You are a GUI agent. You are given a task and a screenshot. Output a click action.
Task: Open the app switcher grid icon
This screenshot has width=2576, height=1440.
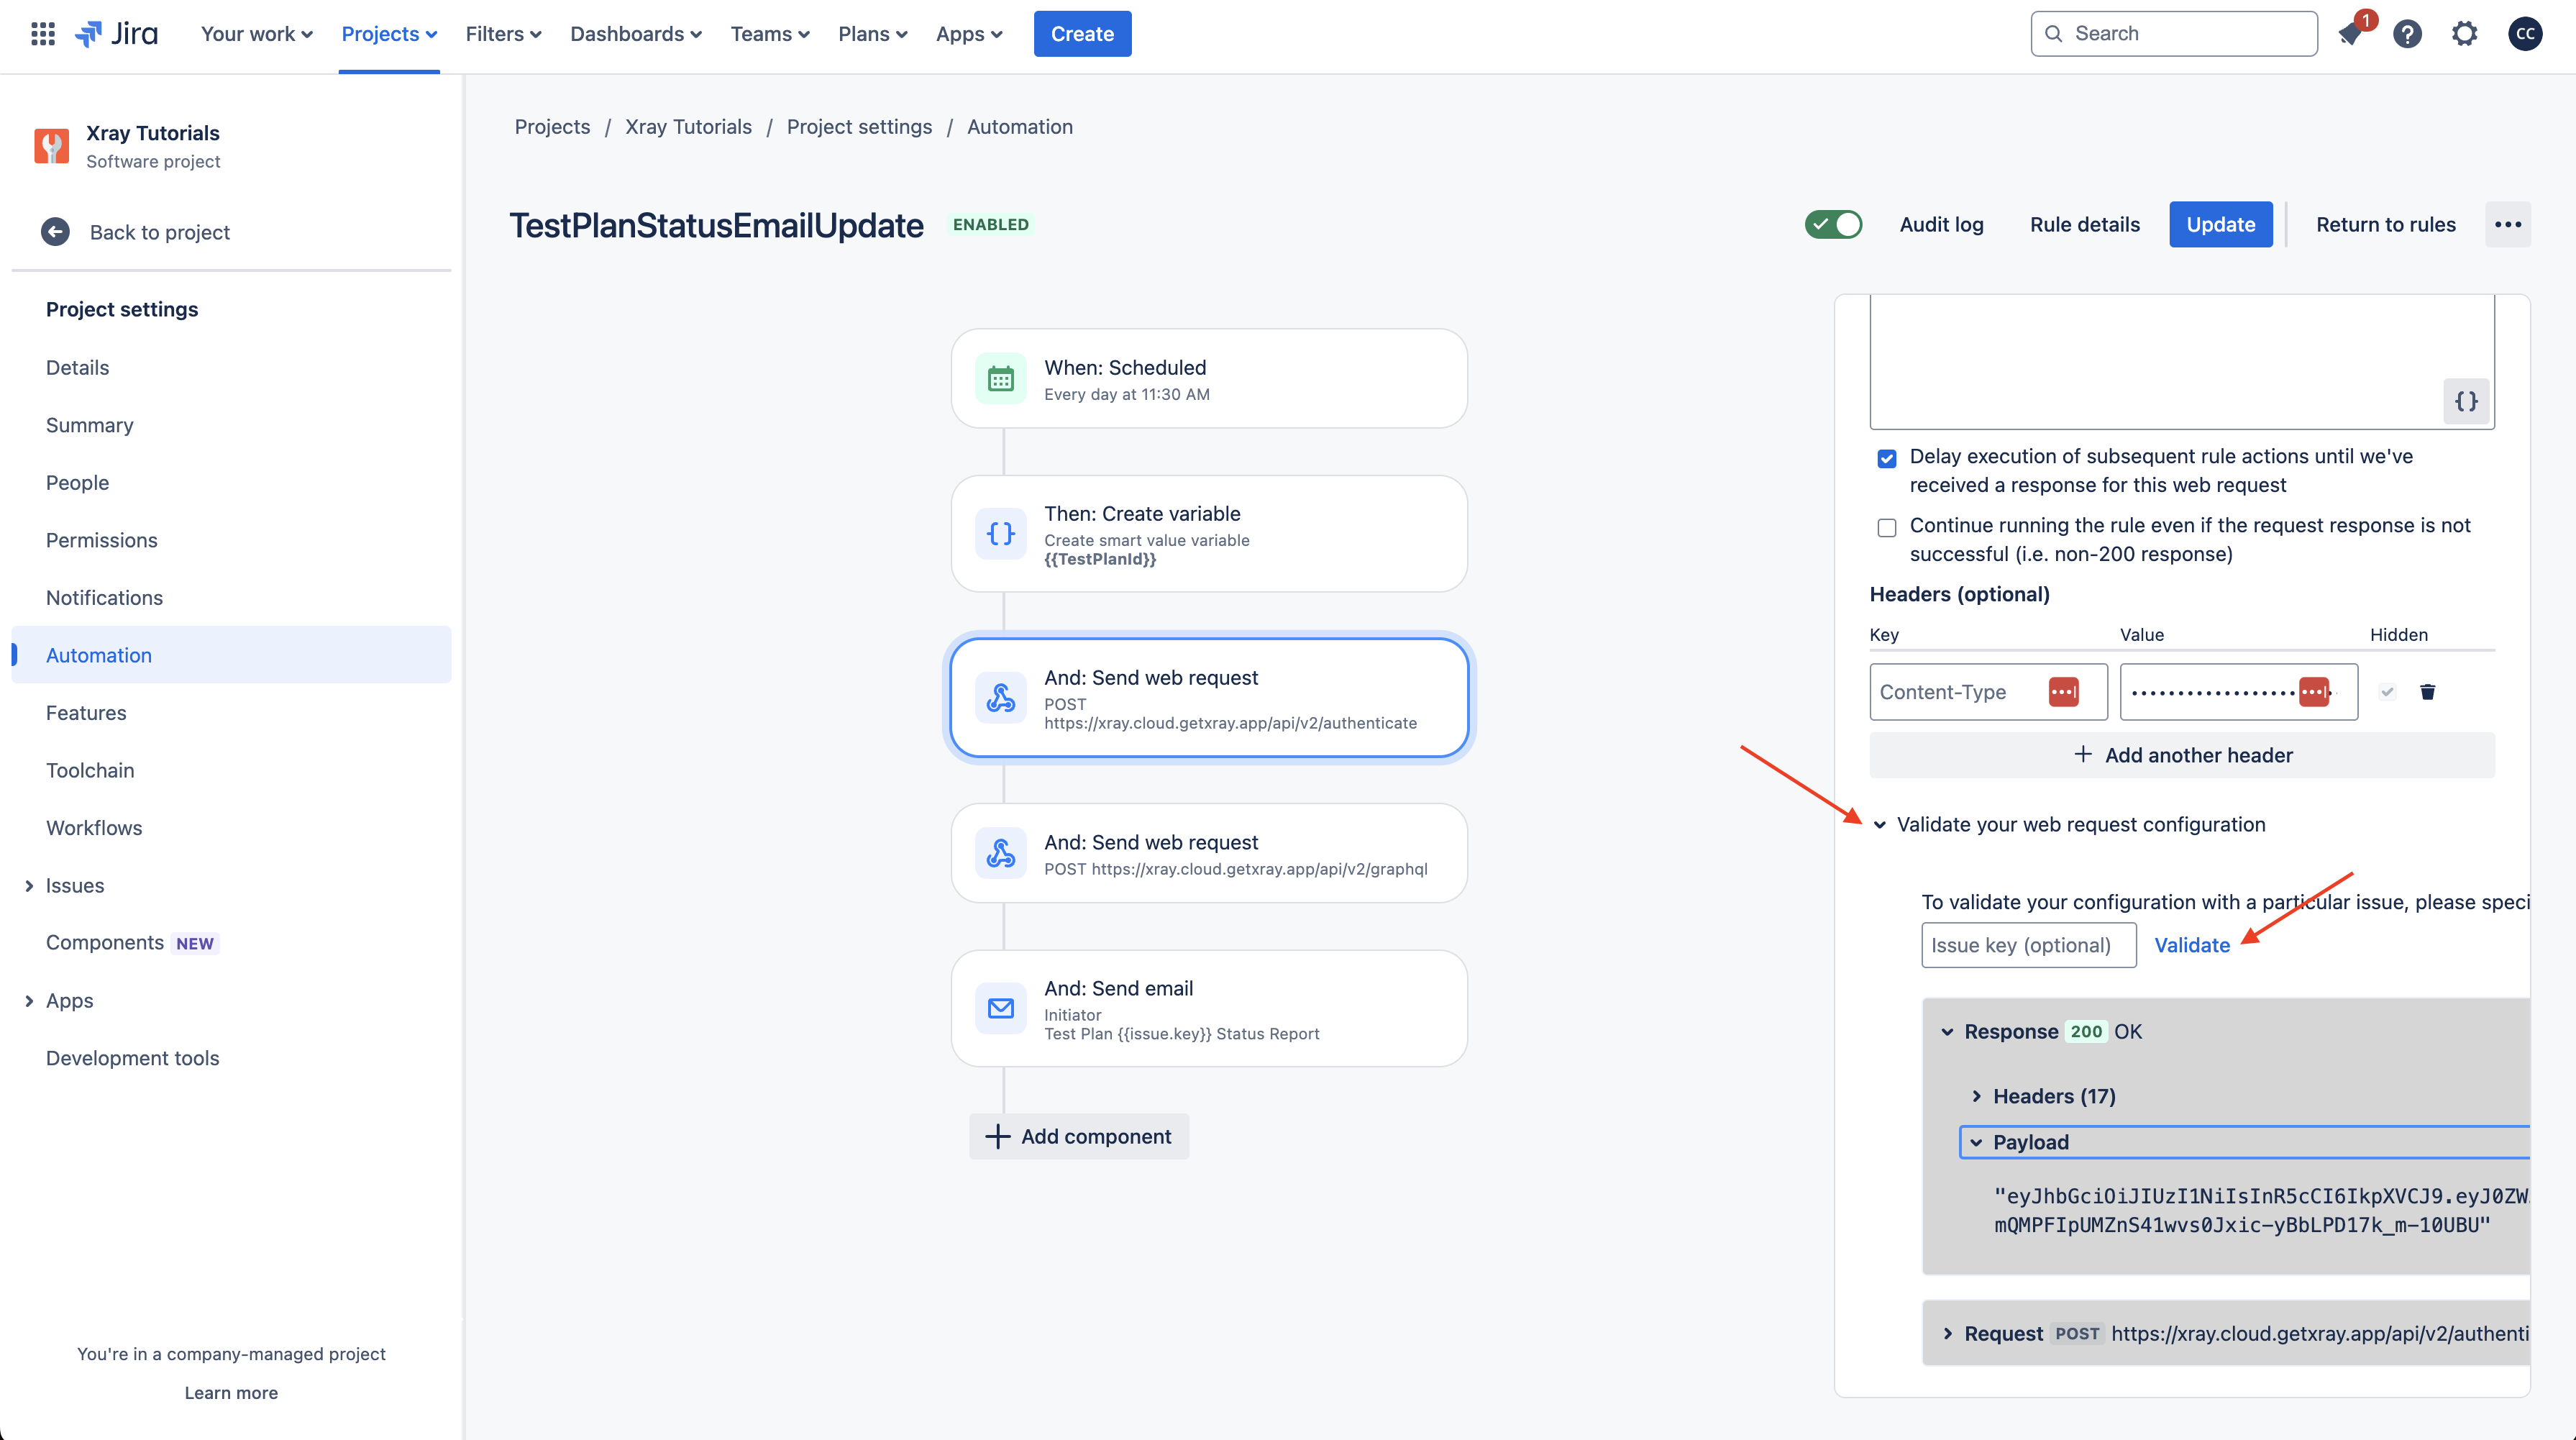43,34
